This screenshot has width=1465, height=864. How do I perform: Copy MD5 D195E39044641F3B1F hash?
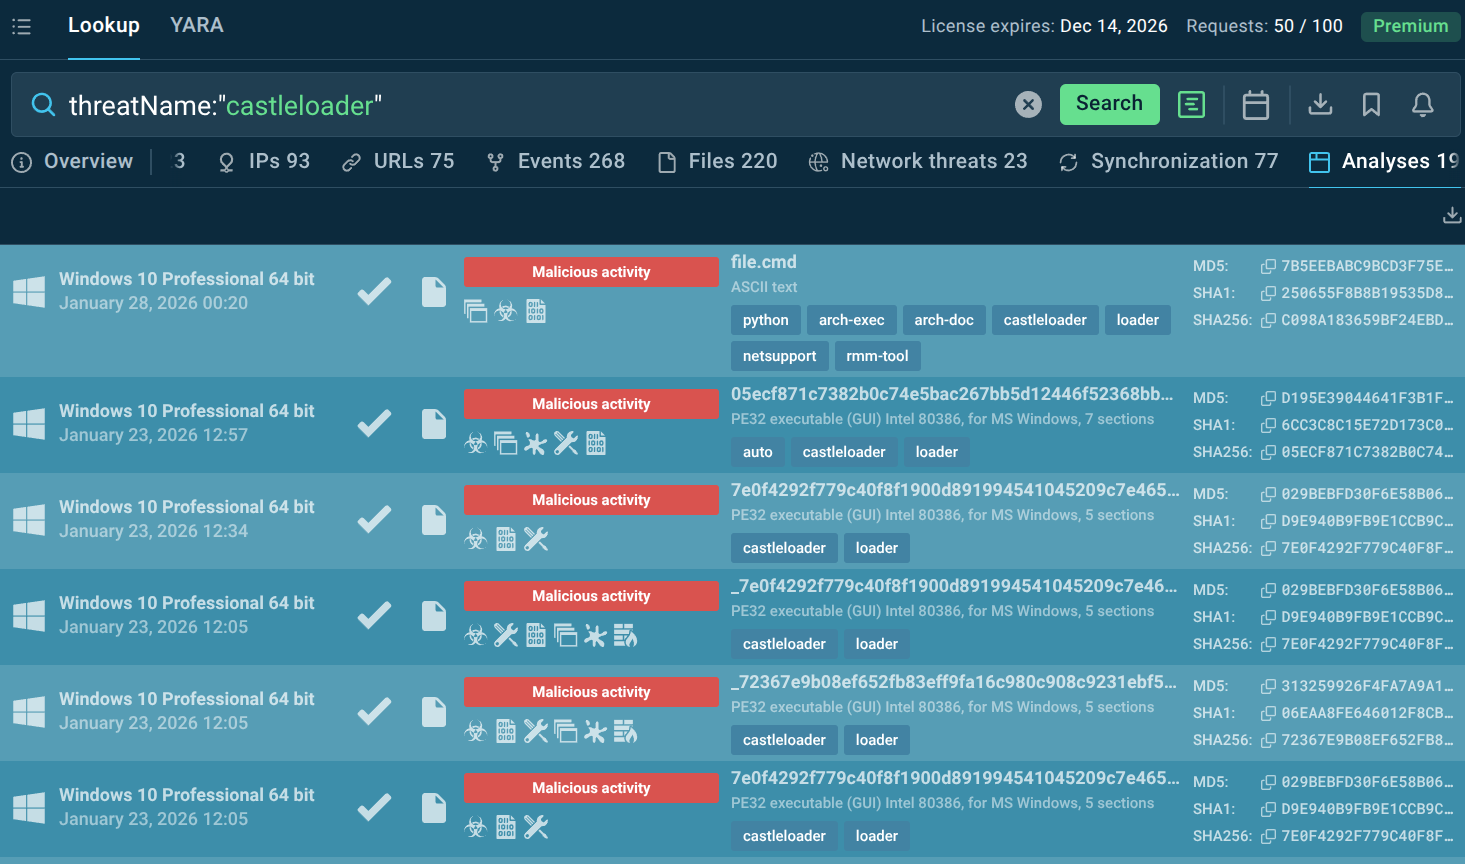pos(1268,398)
